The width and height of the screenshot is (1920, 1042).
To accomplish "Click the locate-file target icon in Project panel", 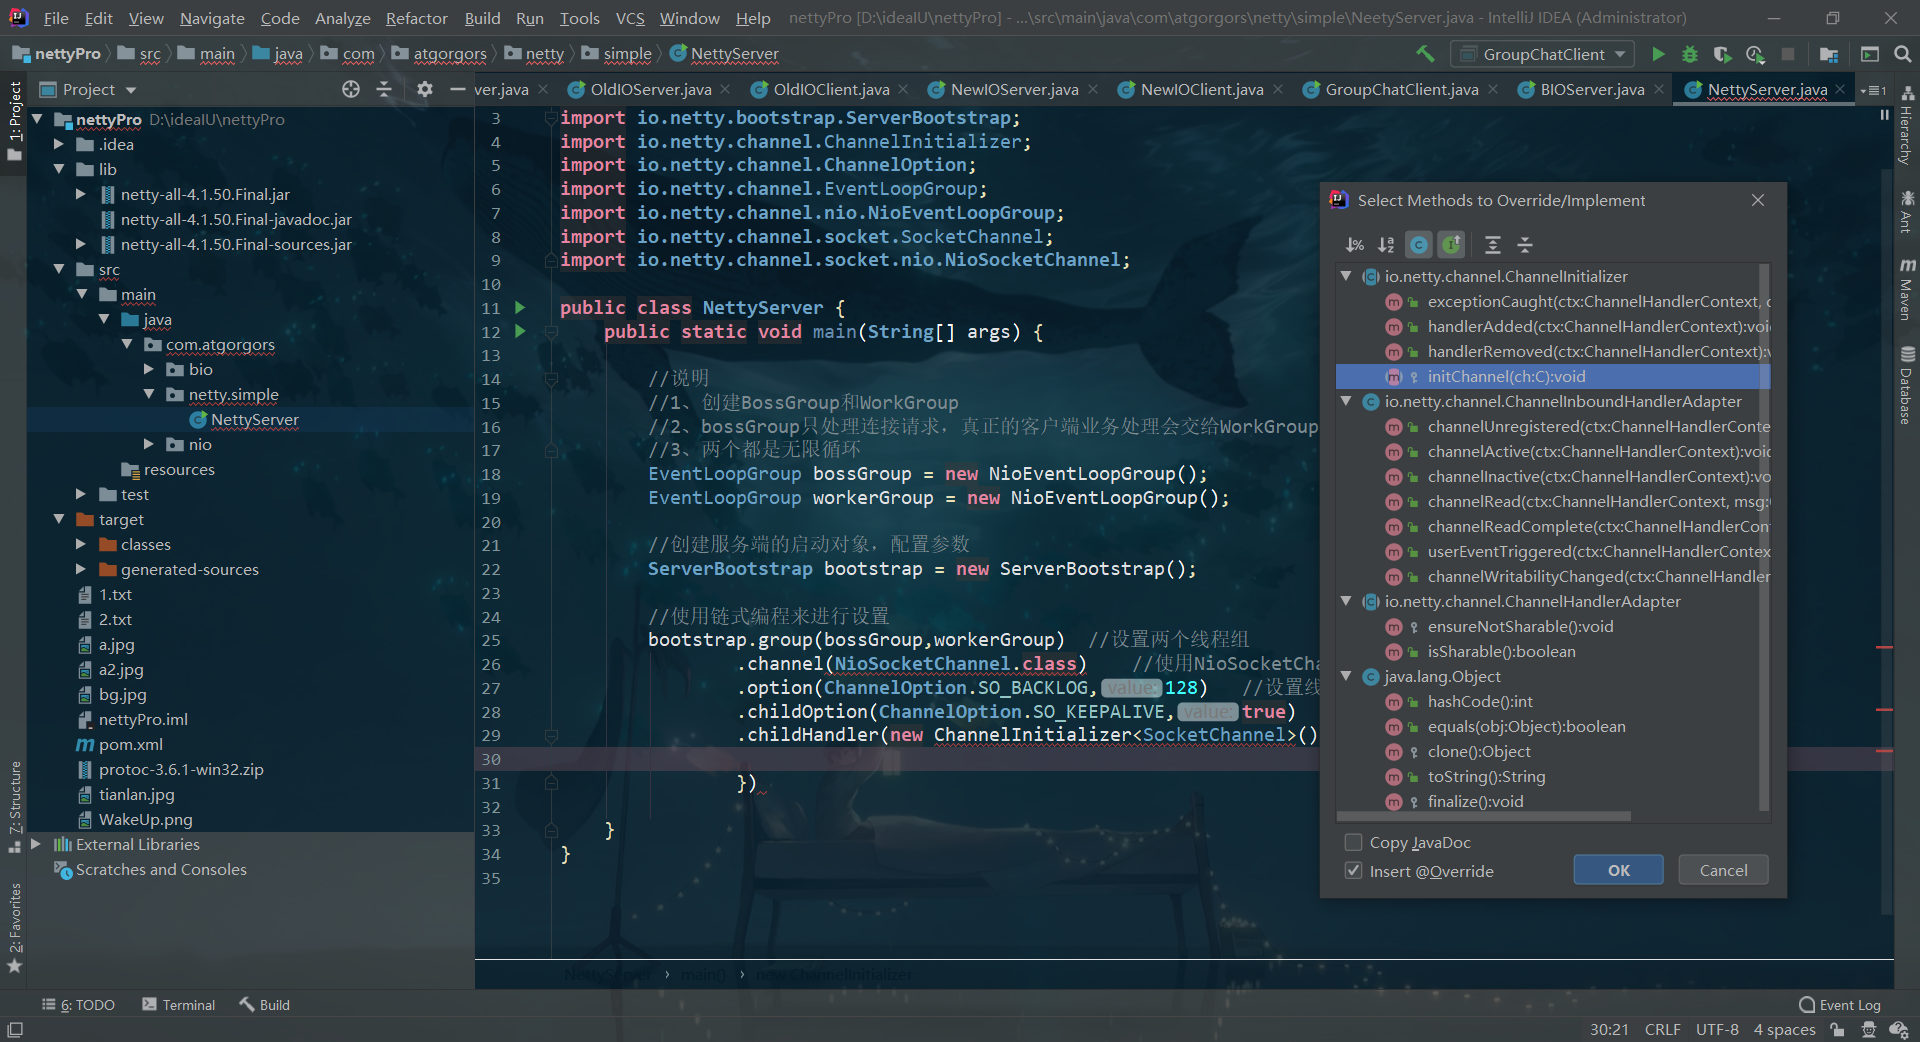I will tap(350, 89).
